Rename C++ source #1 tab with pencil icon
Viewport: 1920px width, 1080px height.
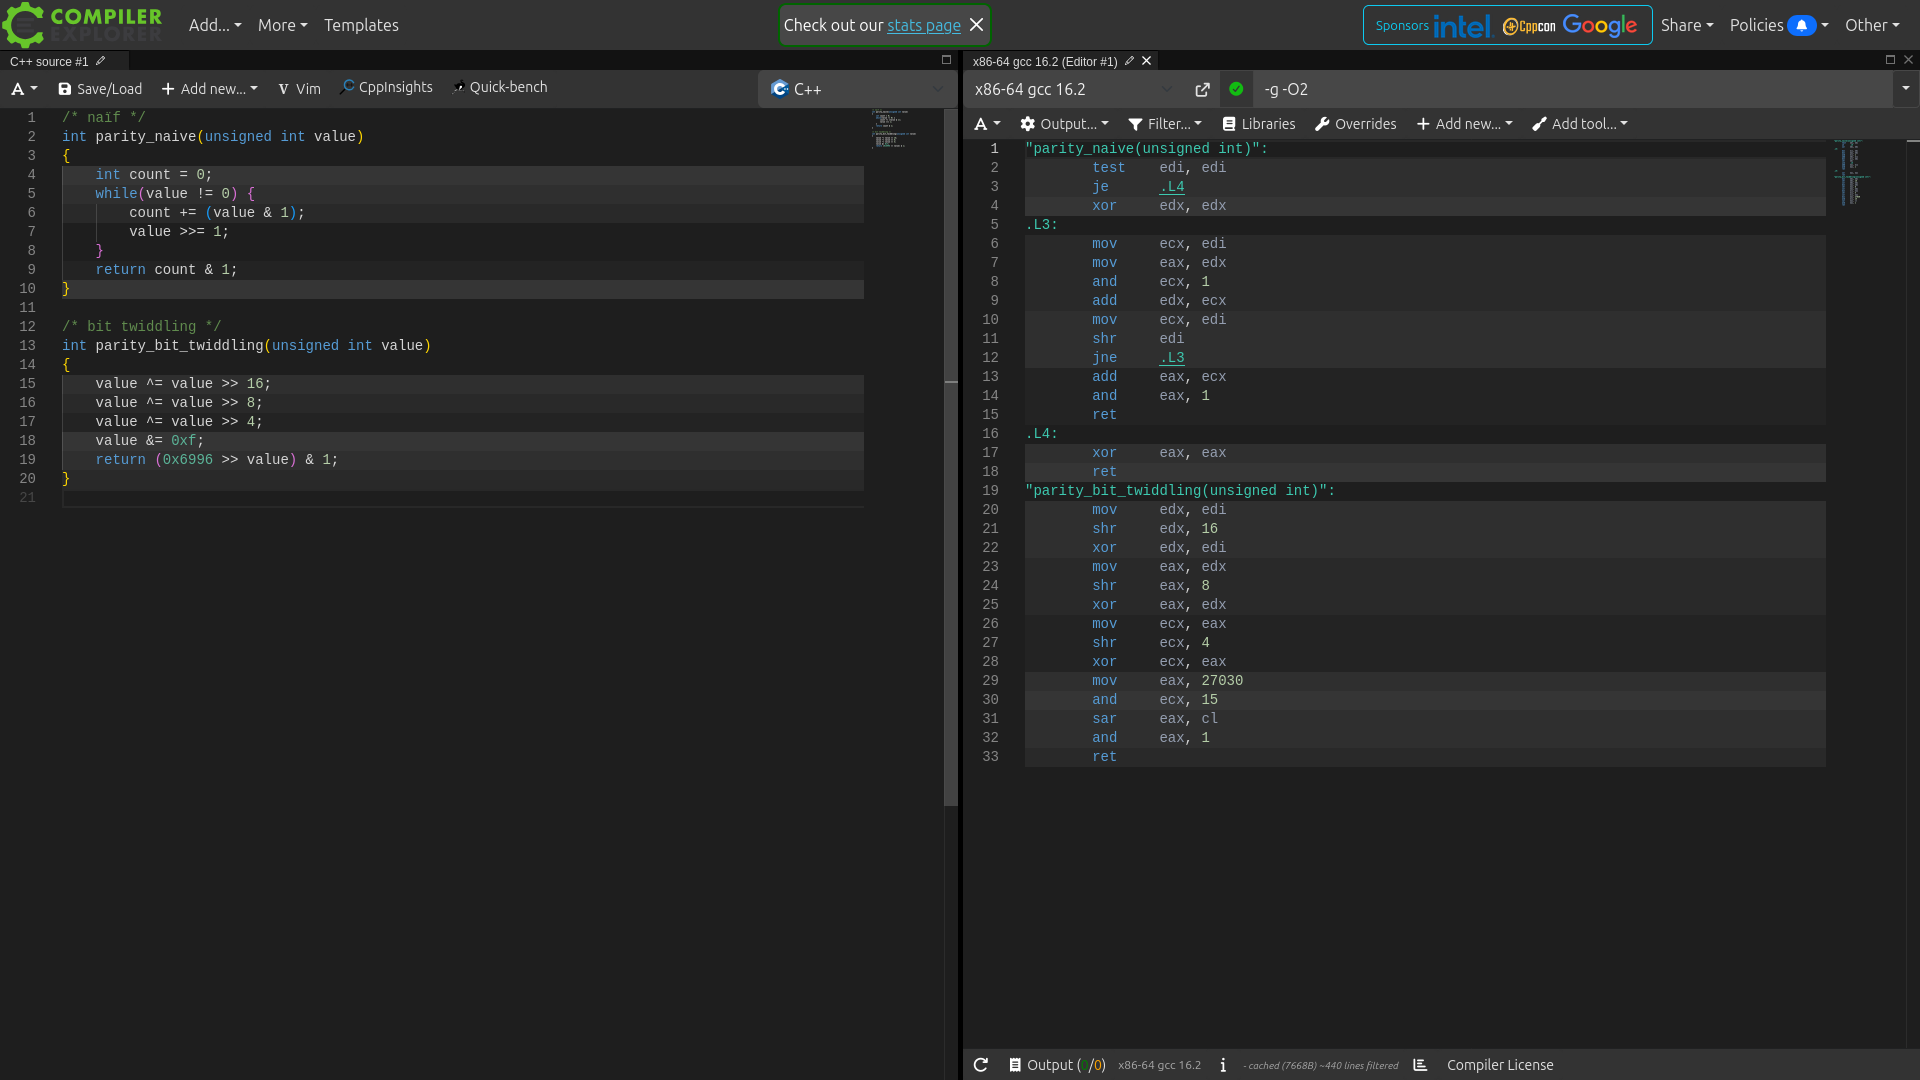[100, 61]
